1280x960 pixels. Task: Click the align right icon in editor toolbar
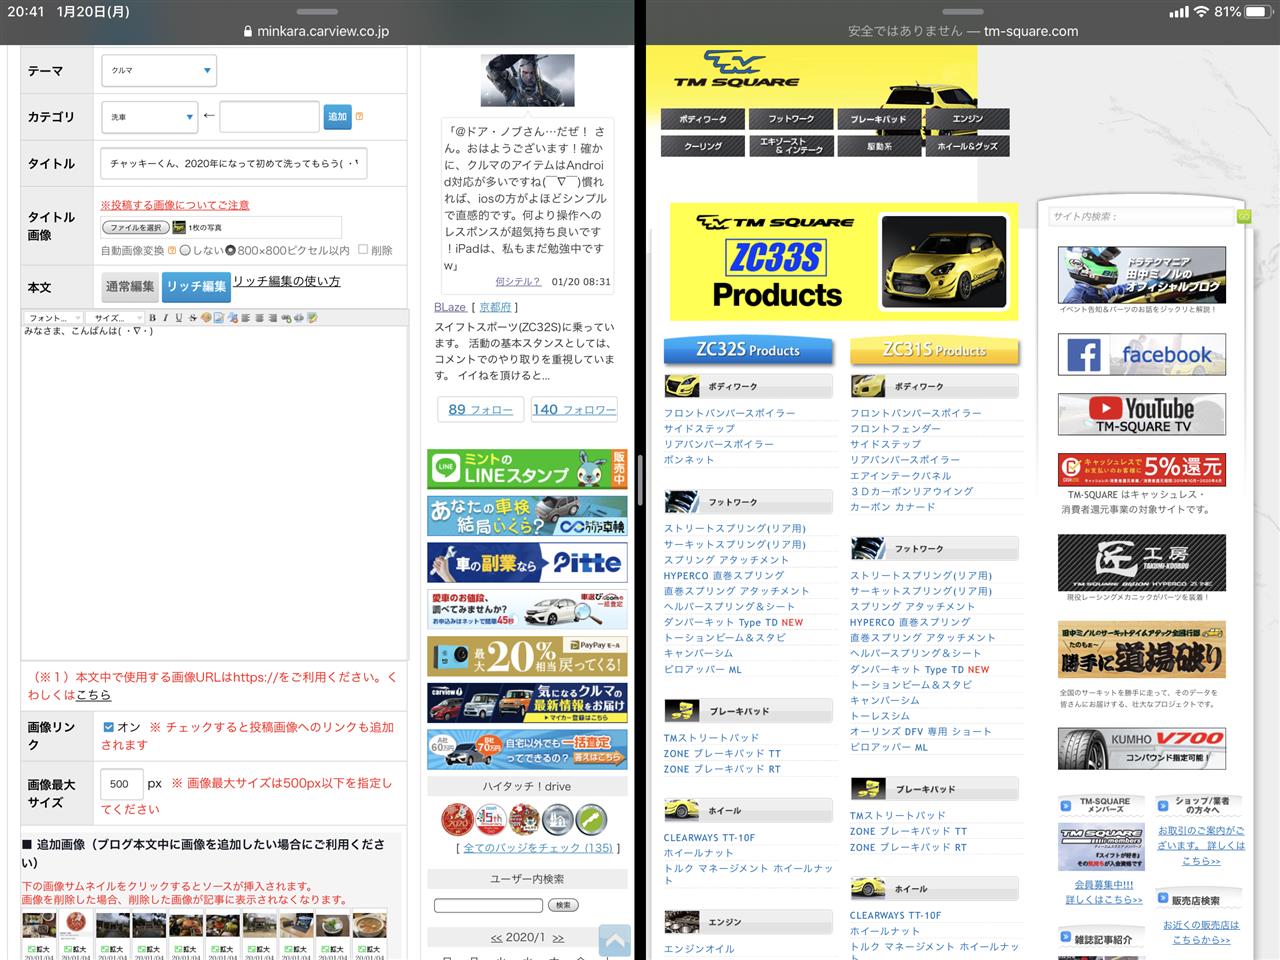(x=272, y=318)
